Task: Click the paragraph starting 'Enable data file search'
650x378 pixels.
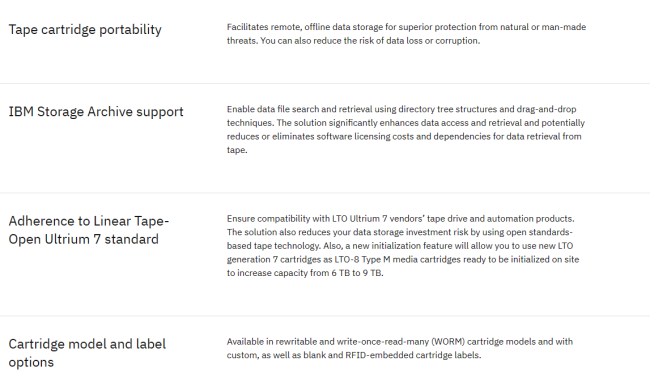Action: tap(406, 129)
